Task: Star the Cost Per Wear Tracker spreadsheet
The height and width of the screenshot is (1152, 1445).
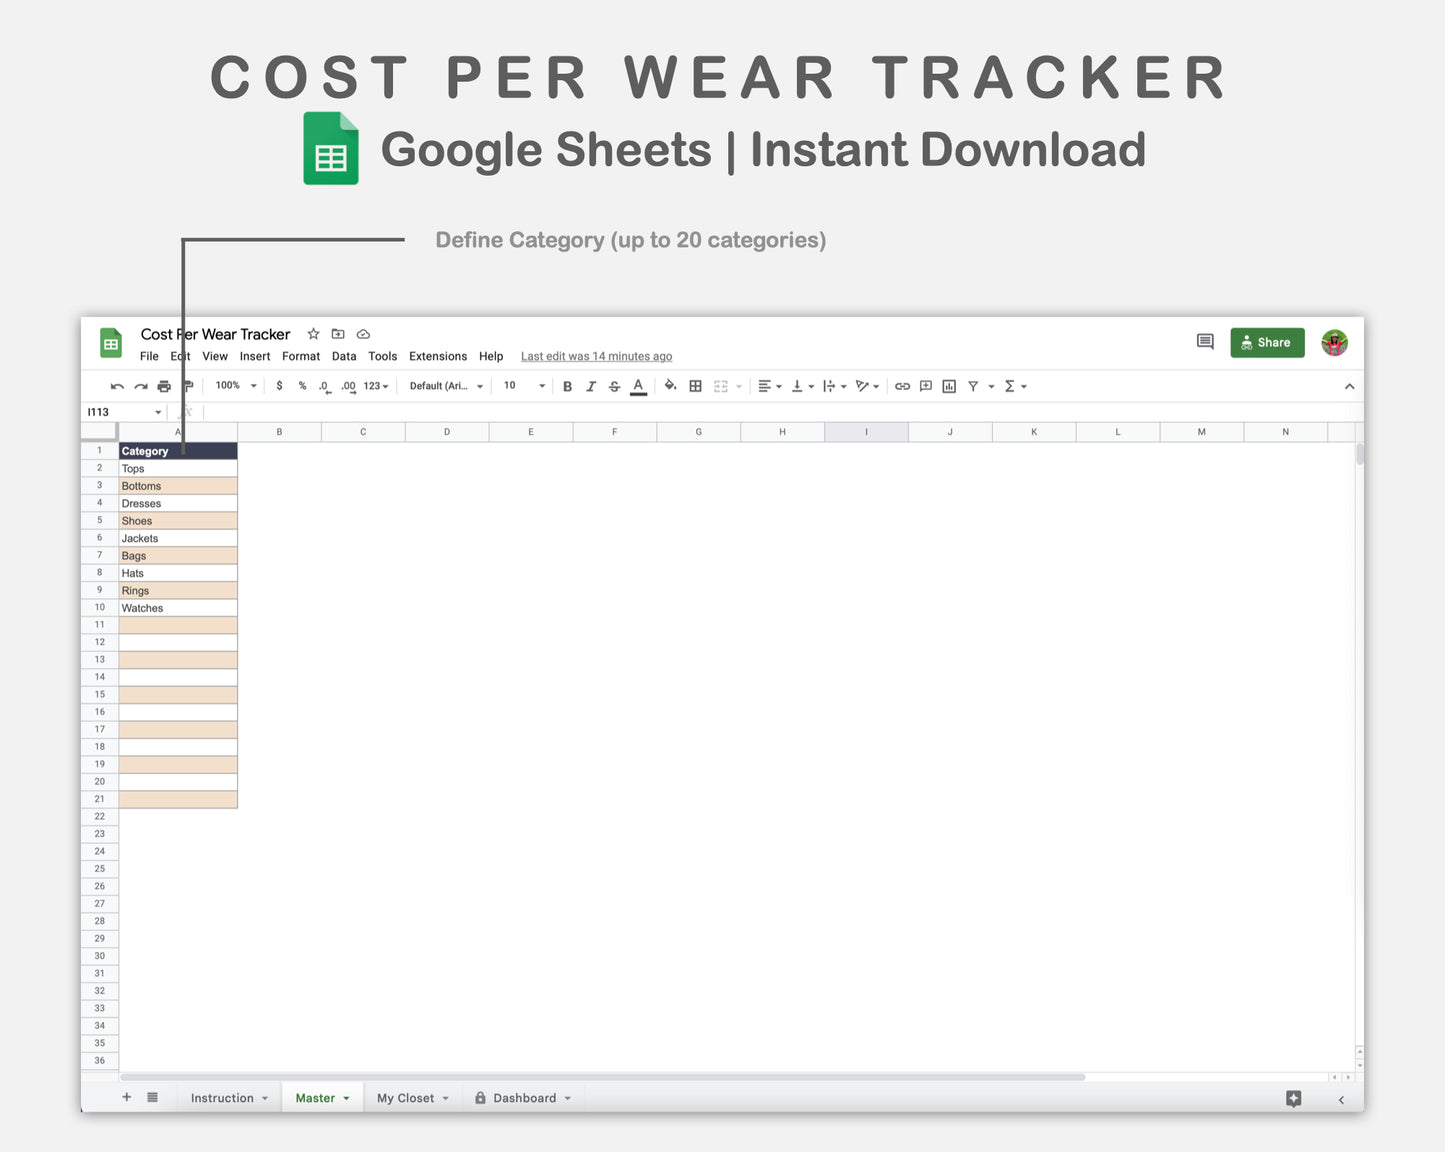Action: point(313,334)
